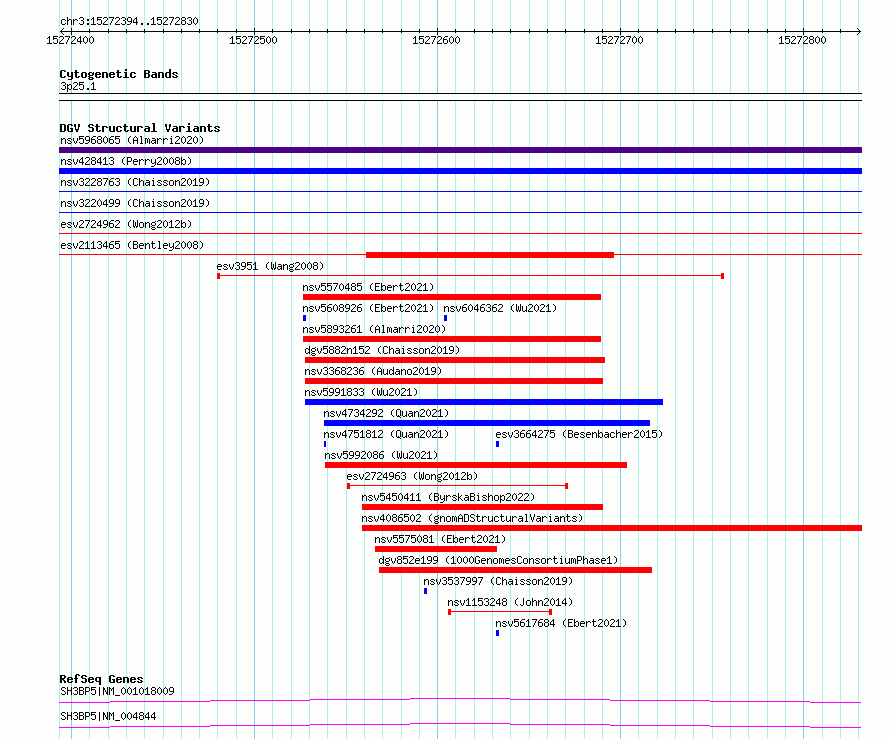This screenshot has height=739, width=890.
Task: Click ruler tick labeled 15272700
Action: tap(619, 40)
